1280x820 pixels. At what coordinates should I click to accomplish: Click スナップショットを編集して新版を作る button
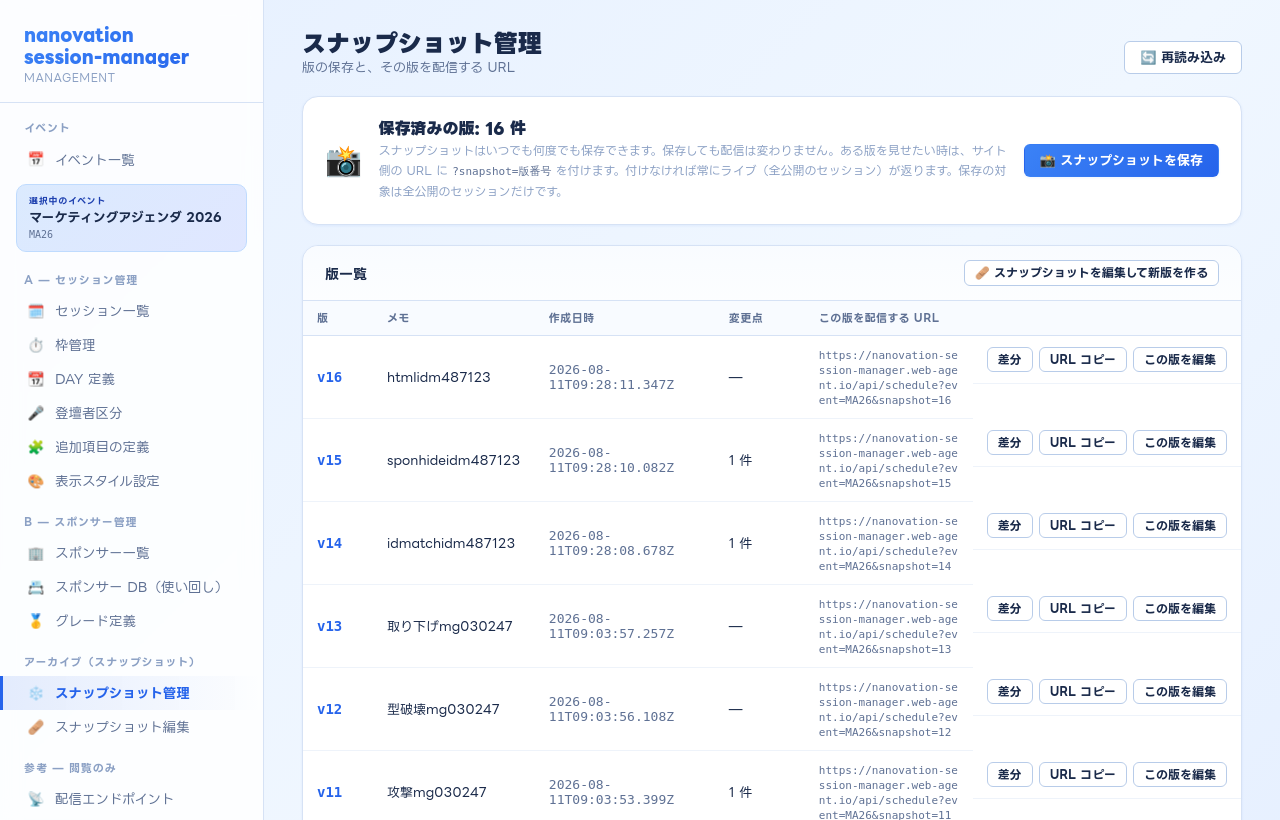point(1091,273)
